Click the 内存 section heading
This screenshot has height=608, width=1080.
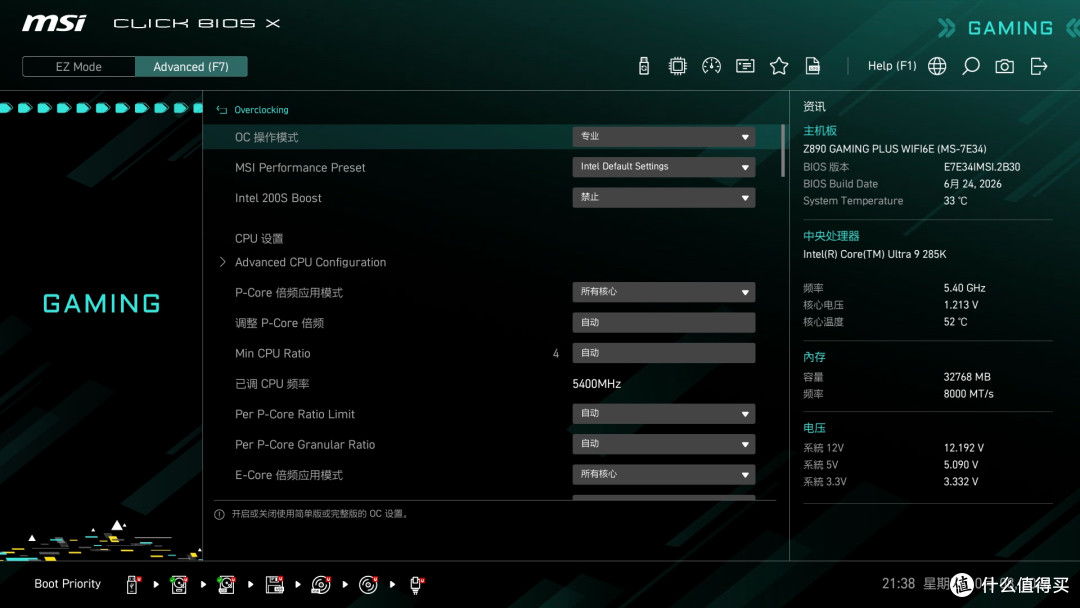[x=814, y=357]
